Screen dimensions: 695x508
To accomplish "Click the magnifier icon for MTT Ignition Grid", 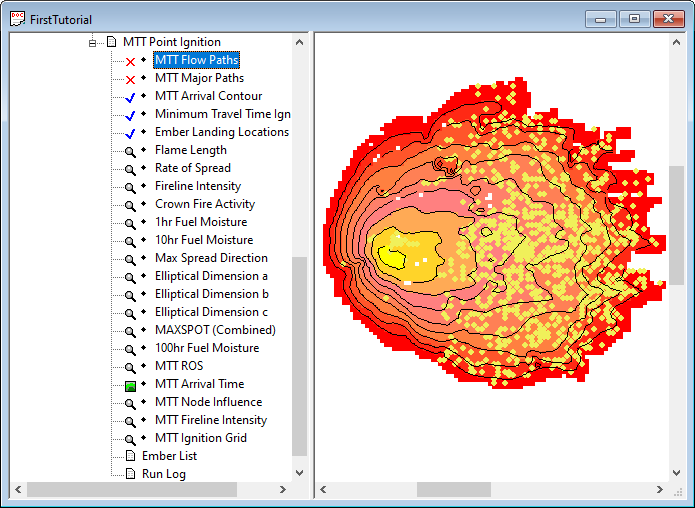I will [x=130, y=439].
